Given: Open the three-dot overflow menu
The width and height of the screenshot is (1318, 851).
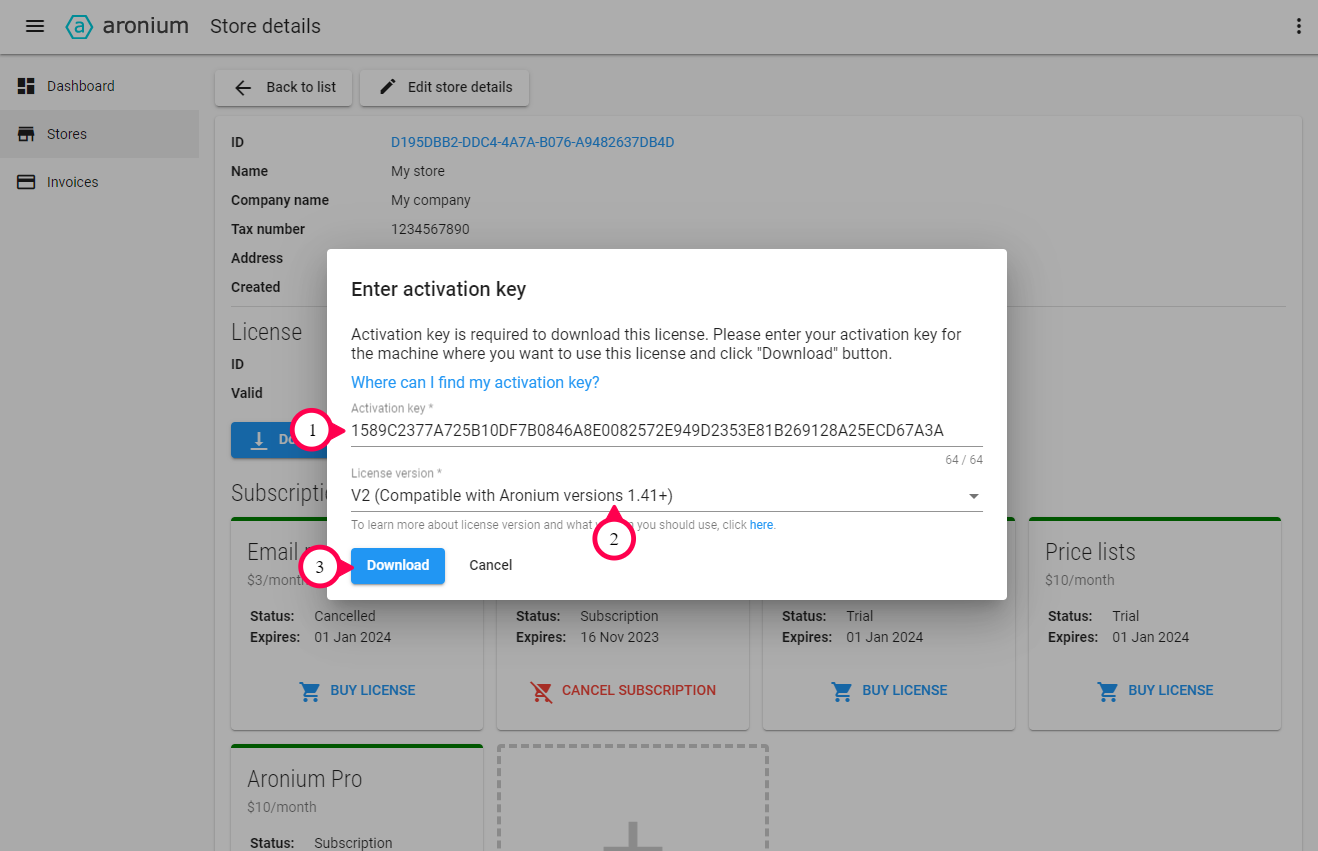Looking at the screenshot, I should [1298, 26].
